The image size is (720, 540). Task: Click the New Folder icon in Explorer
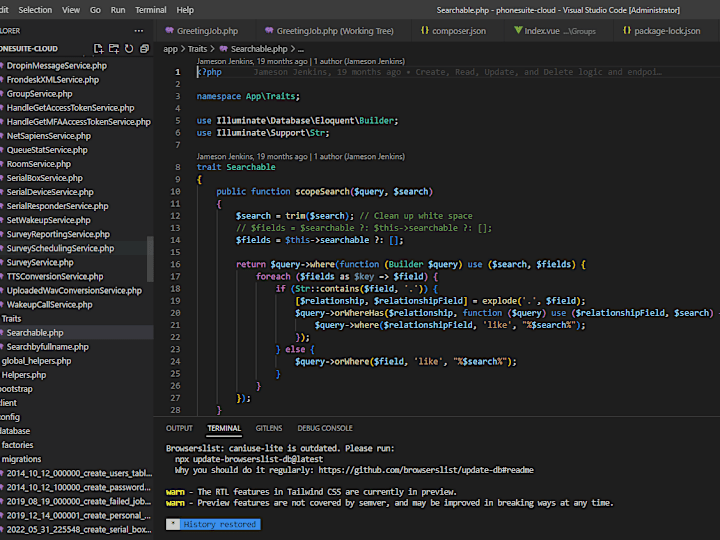[x=113, y=48]
